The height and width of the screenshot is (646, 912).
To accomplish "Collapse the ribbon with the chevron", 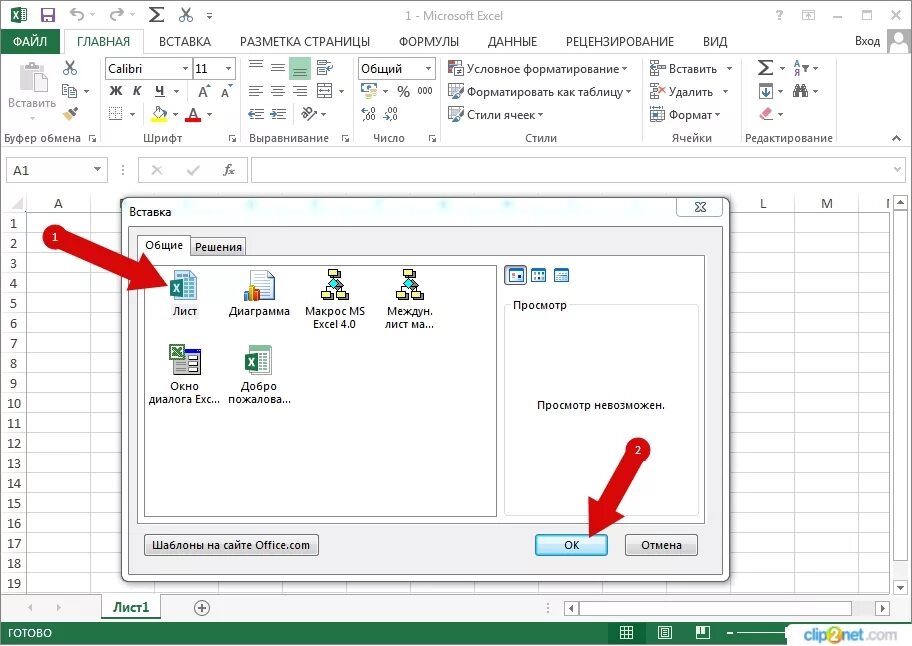I will tap(896, 138).
